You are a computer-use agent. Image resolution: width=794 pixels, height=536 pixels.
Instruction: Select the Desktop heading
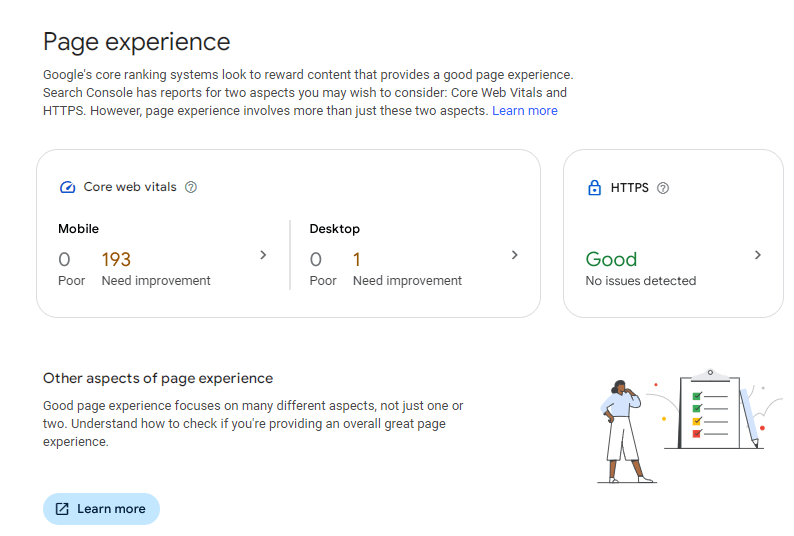click(x=335, y=229)
